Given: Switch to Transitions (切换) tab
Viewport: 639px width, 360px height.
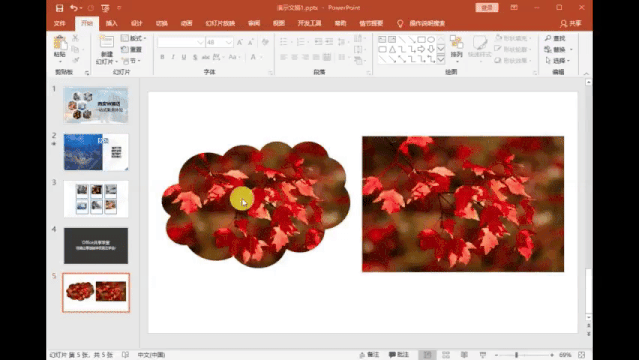Looking at the screenshot, I should [x=162, y=23].
